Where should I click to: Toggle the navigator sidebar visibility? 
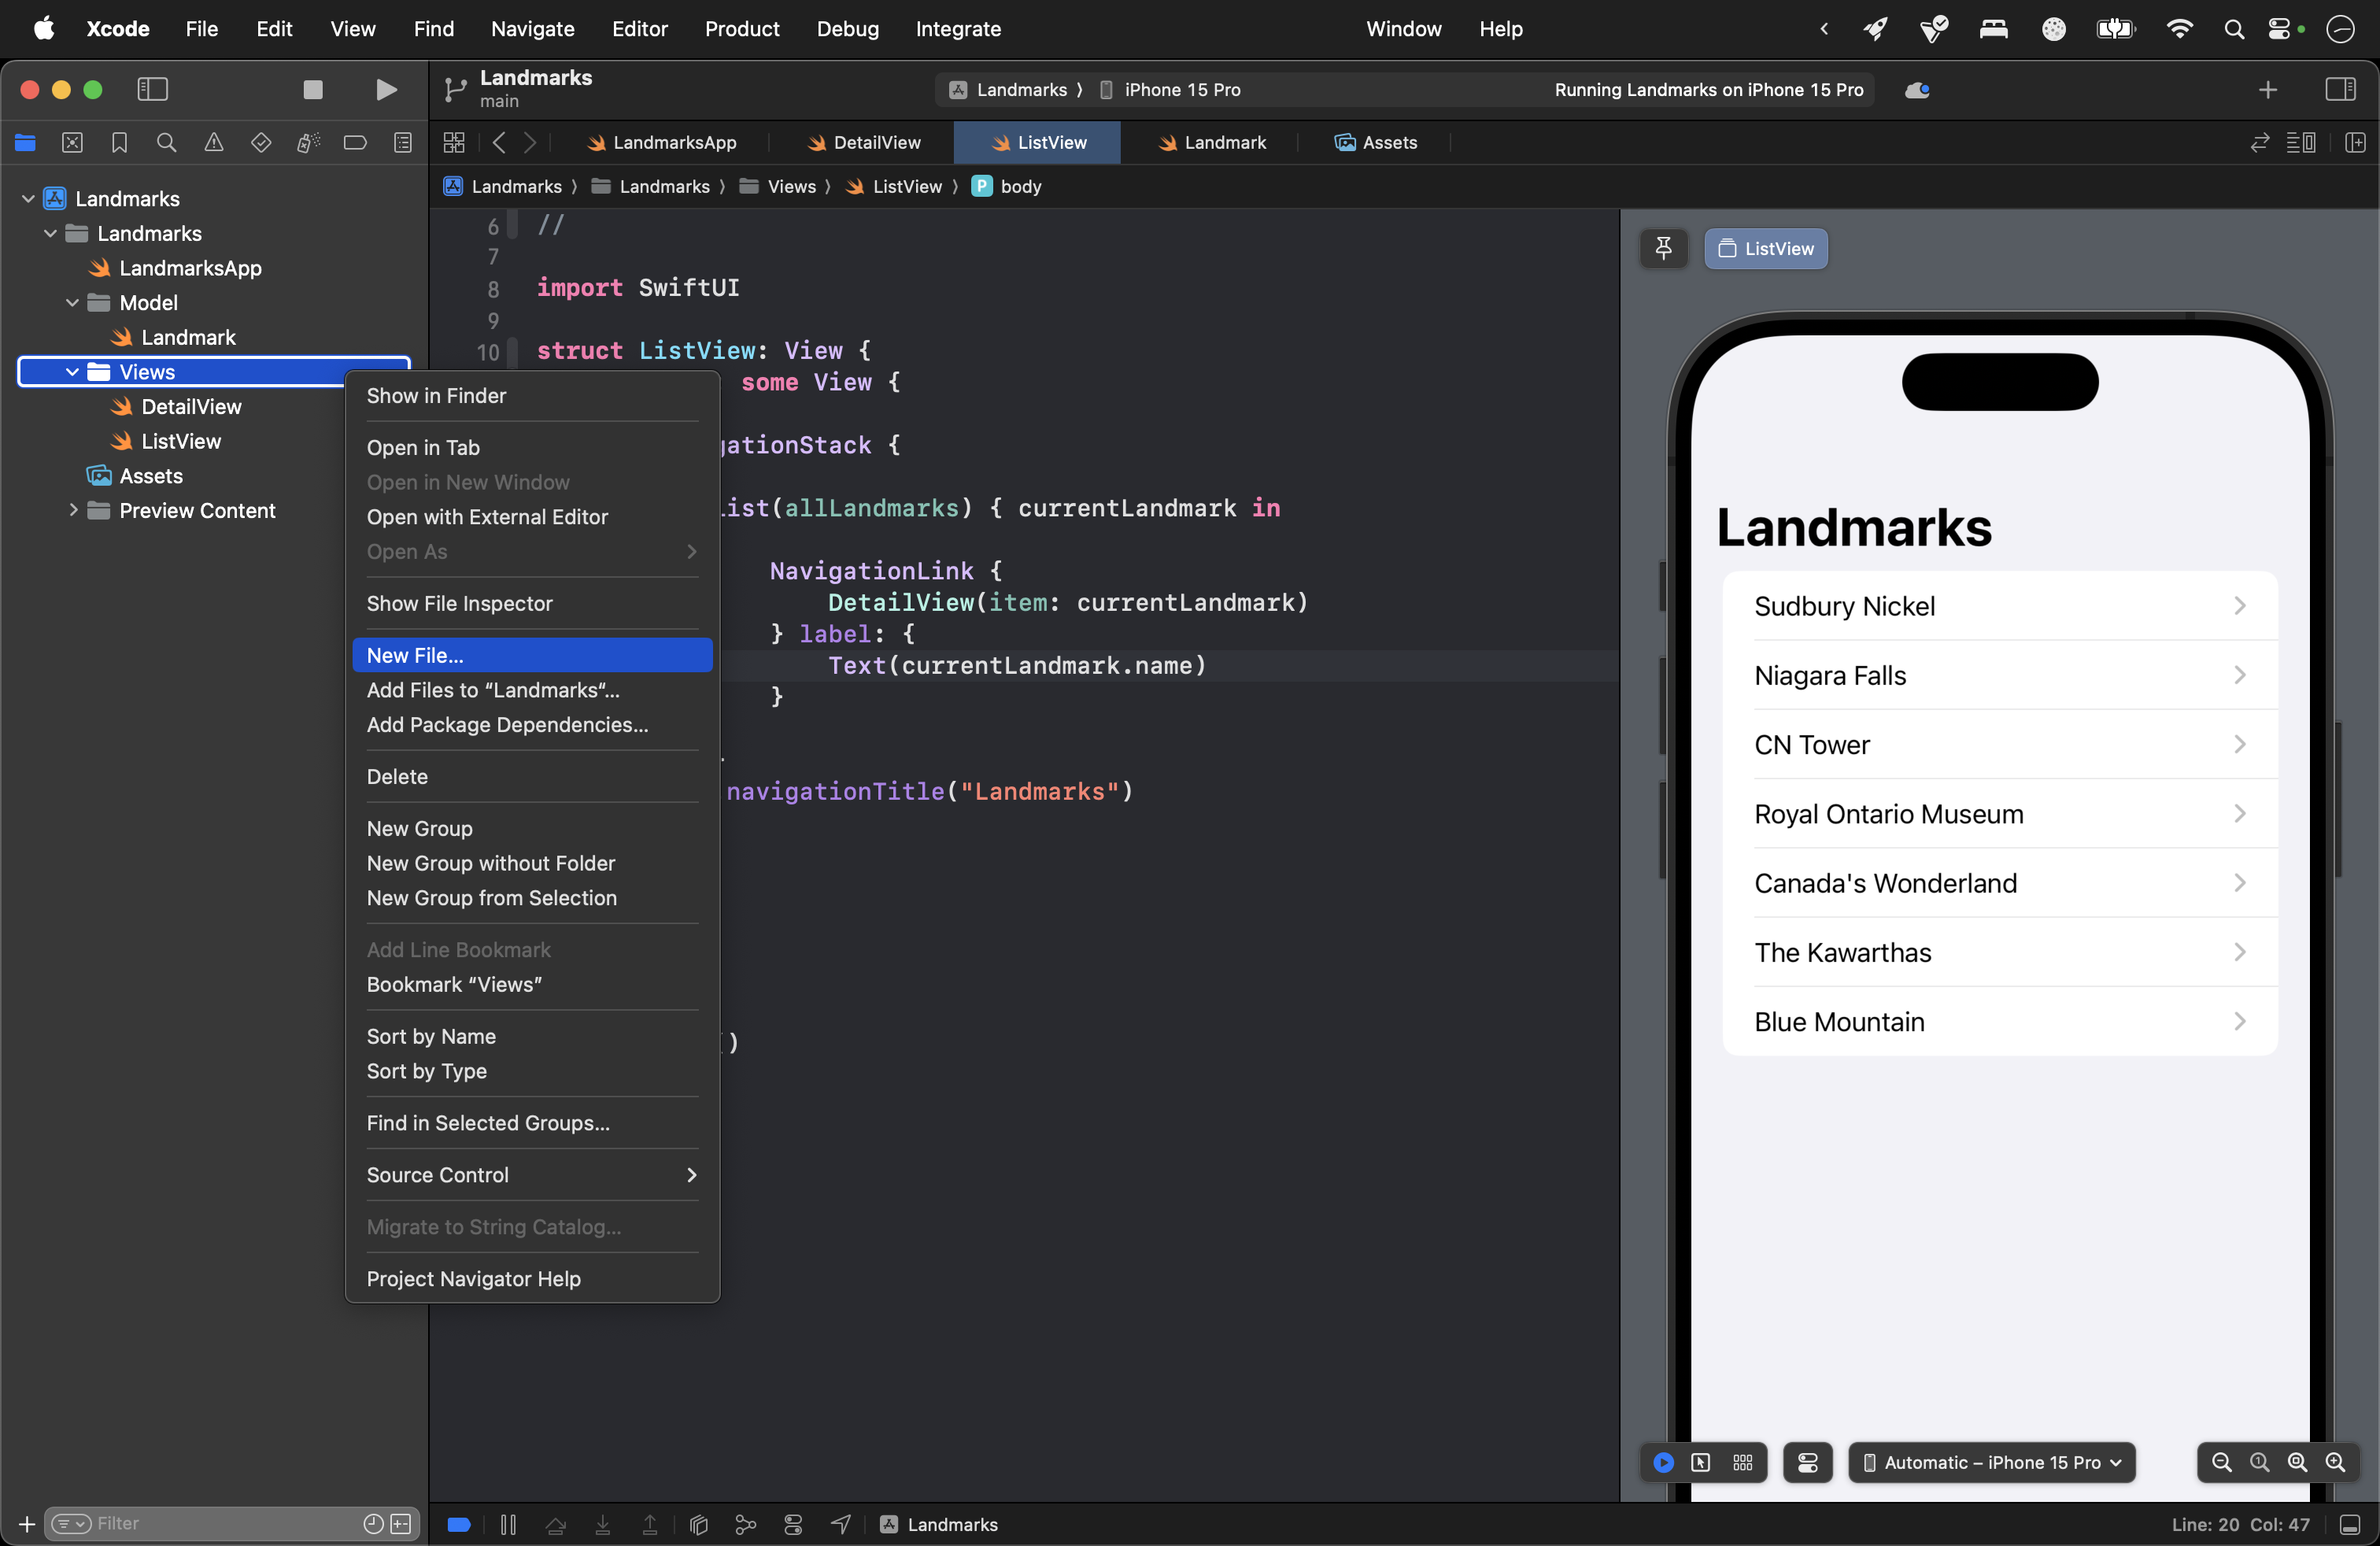(x=152, y=90)
